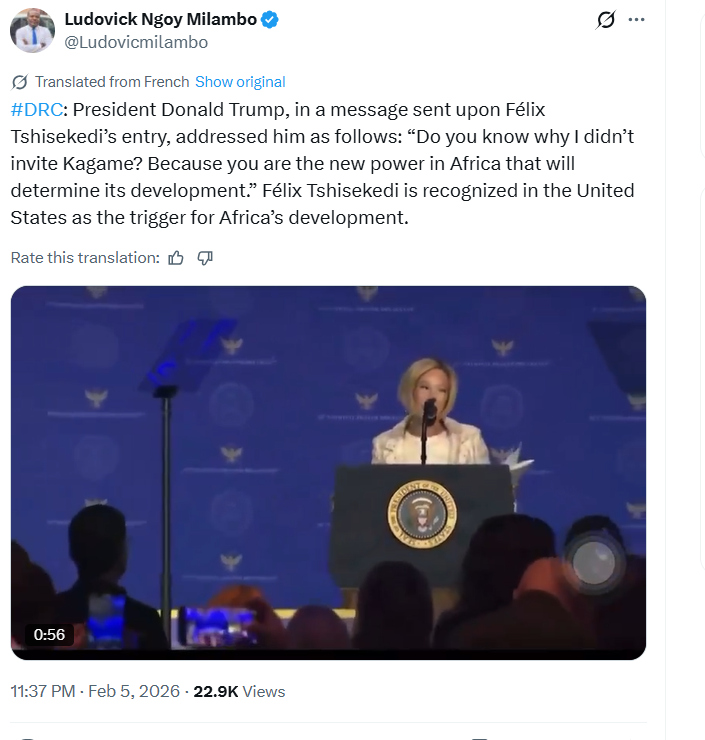
Task: Rate the translation with thumbs down
Action: (x=205, y=258)
